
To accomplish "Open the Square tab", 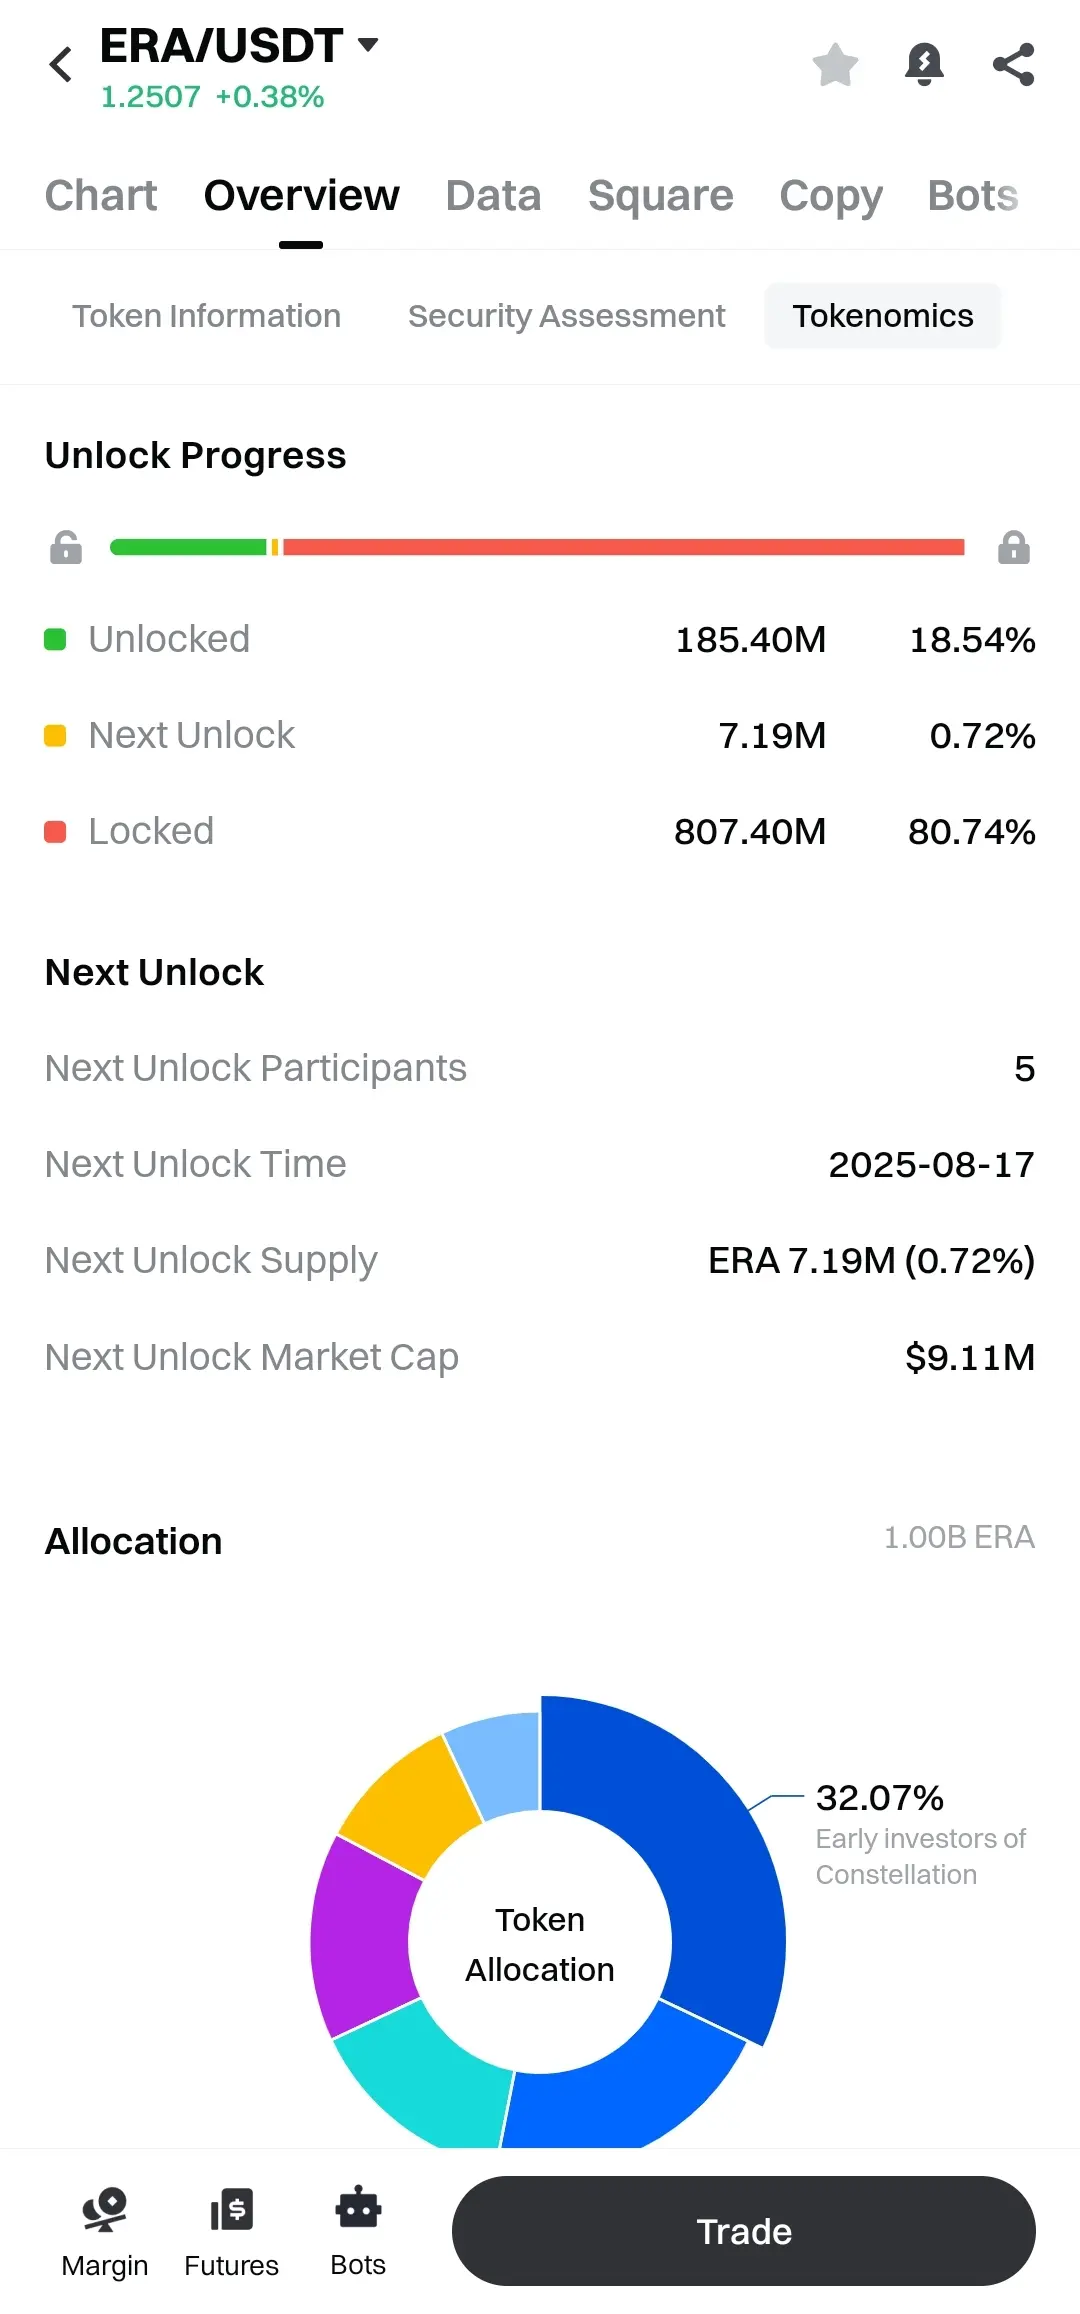I will click(x=661, y=195).
